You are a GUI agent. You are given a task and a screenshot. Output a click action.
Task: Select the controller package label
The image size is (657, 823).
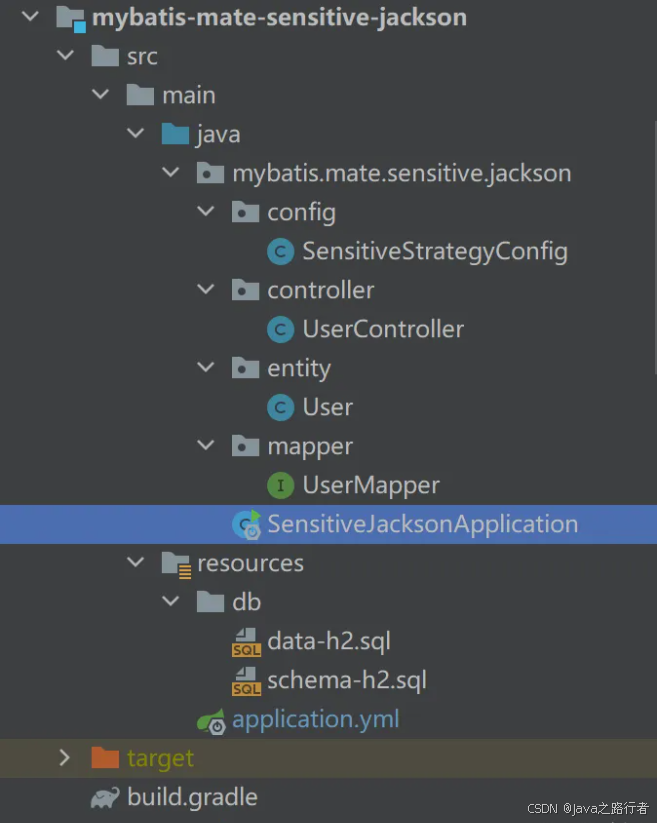pyautogui.click(x=321, y=290)
